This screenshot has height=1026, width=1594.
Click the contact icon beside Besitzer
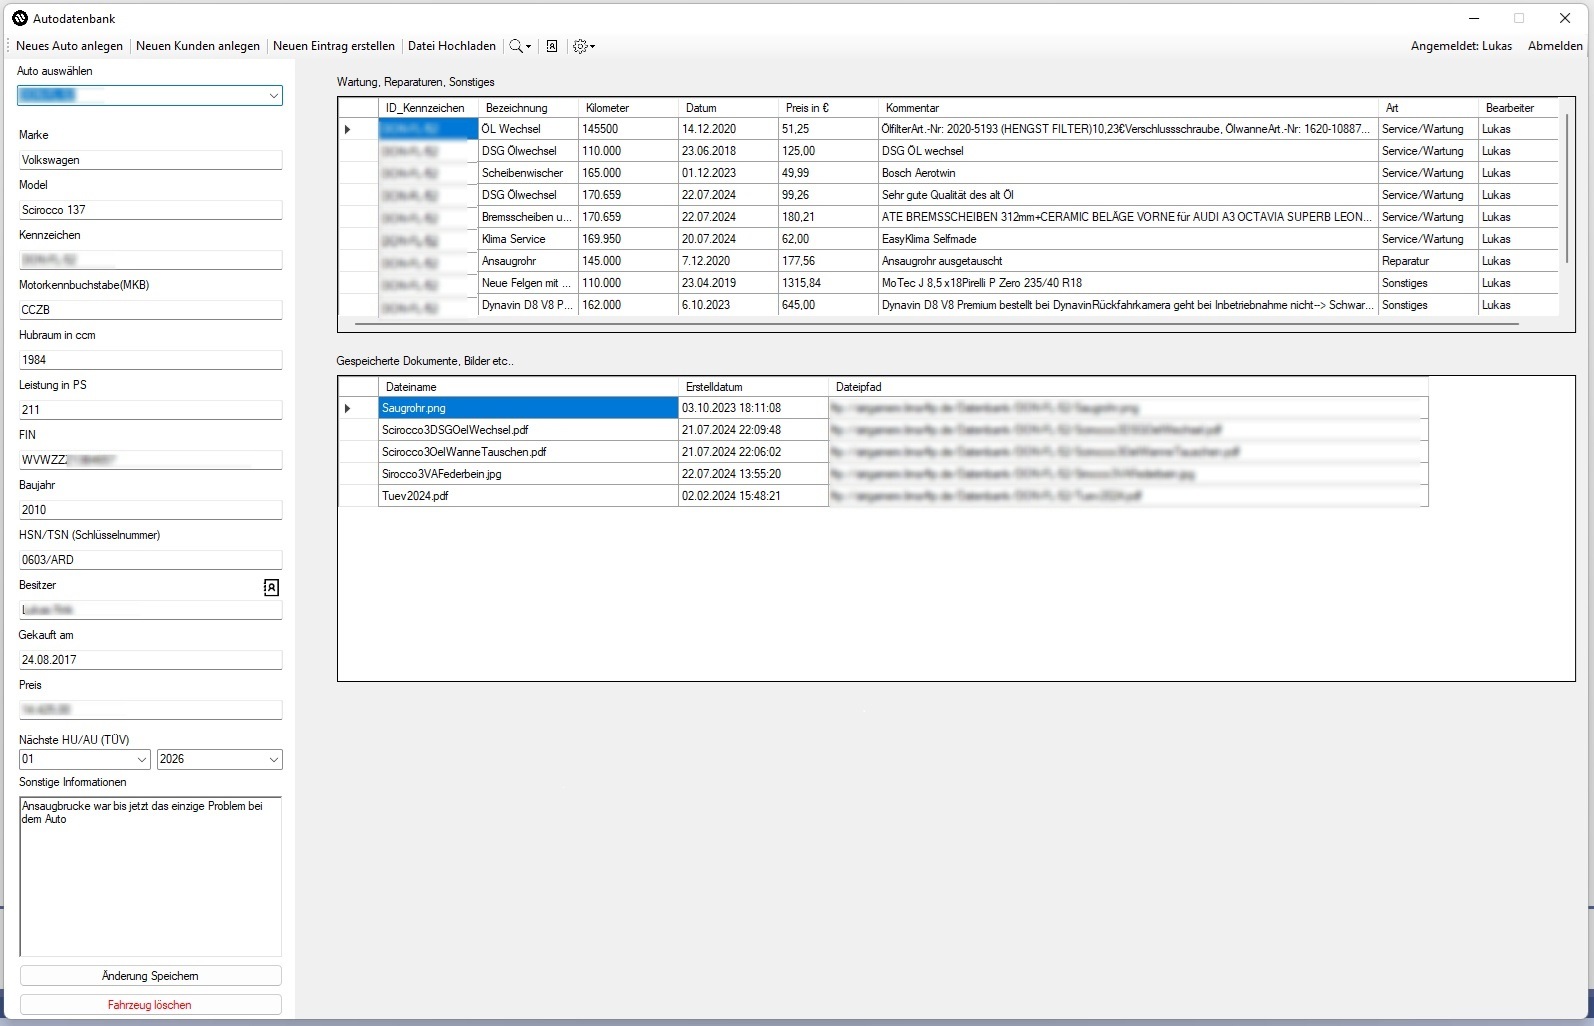click(x=271, y=587)
